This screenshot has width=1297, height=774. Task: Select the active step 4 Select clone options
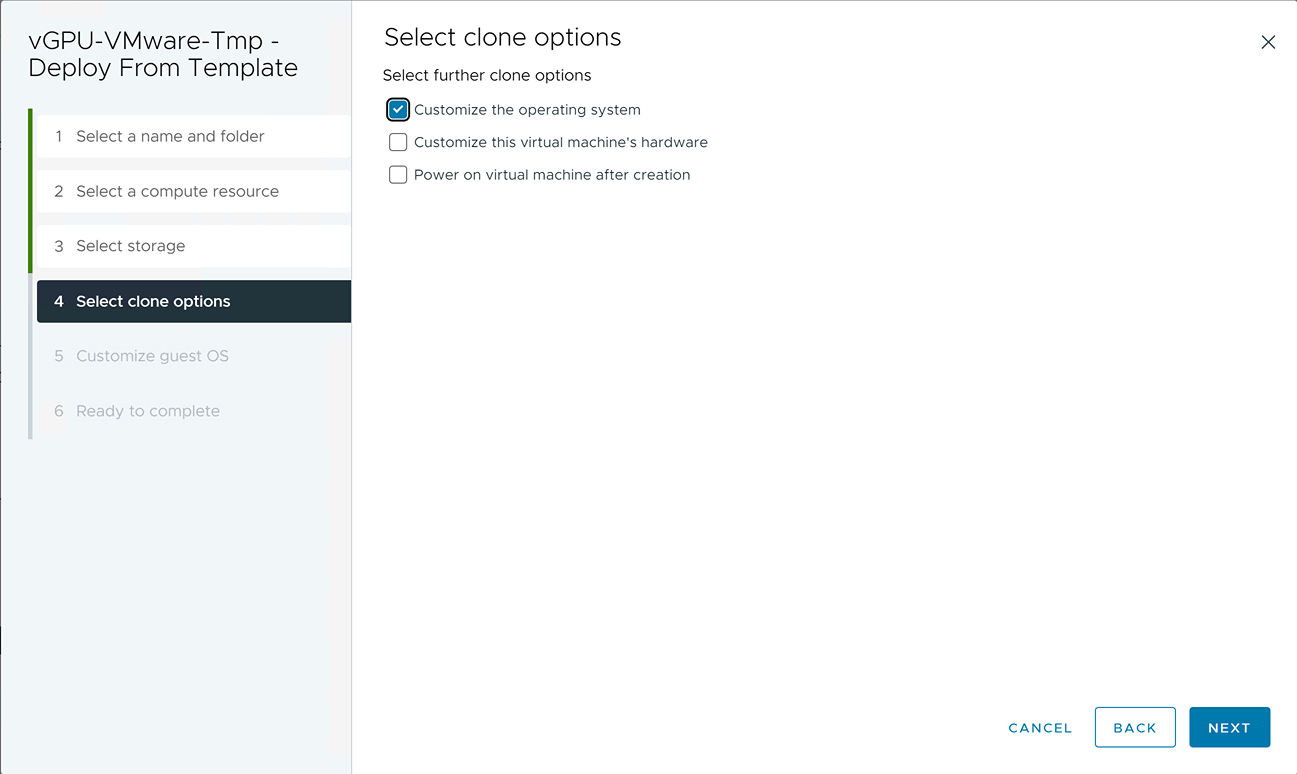(153, 301)
